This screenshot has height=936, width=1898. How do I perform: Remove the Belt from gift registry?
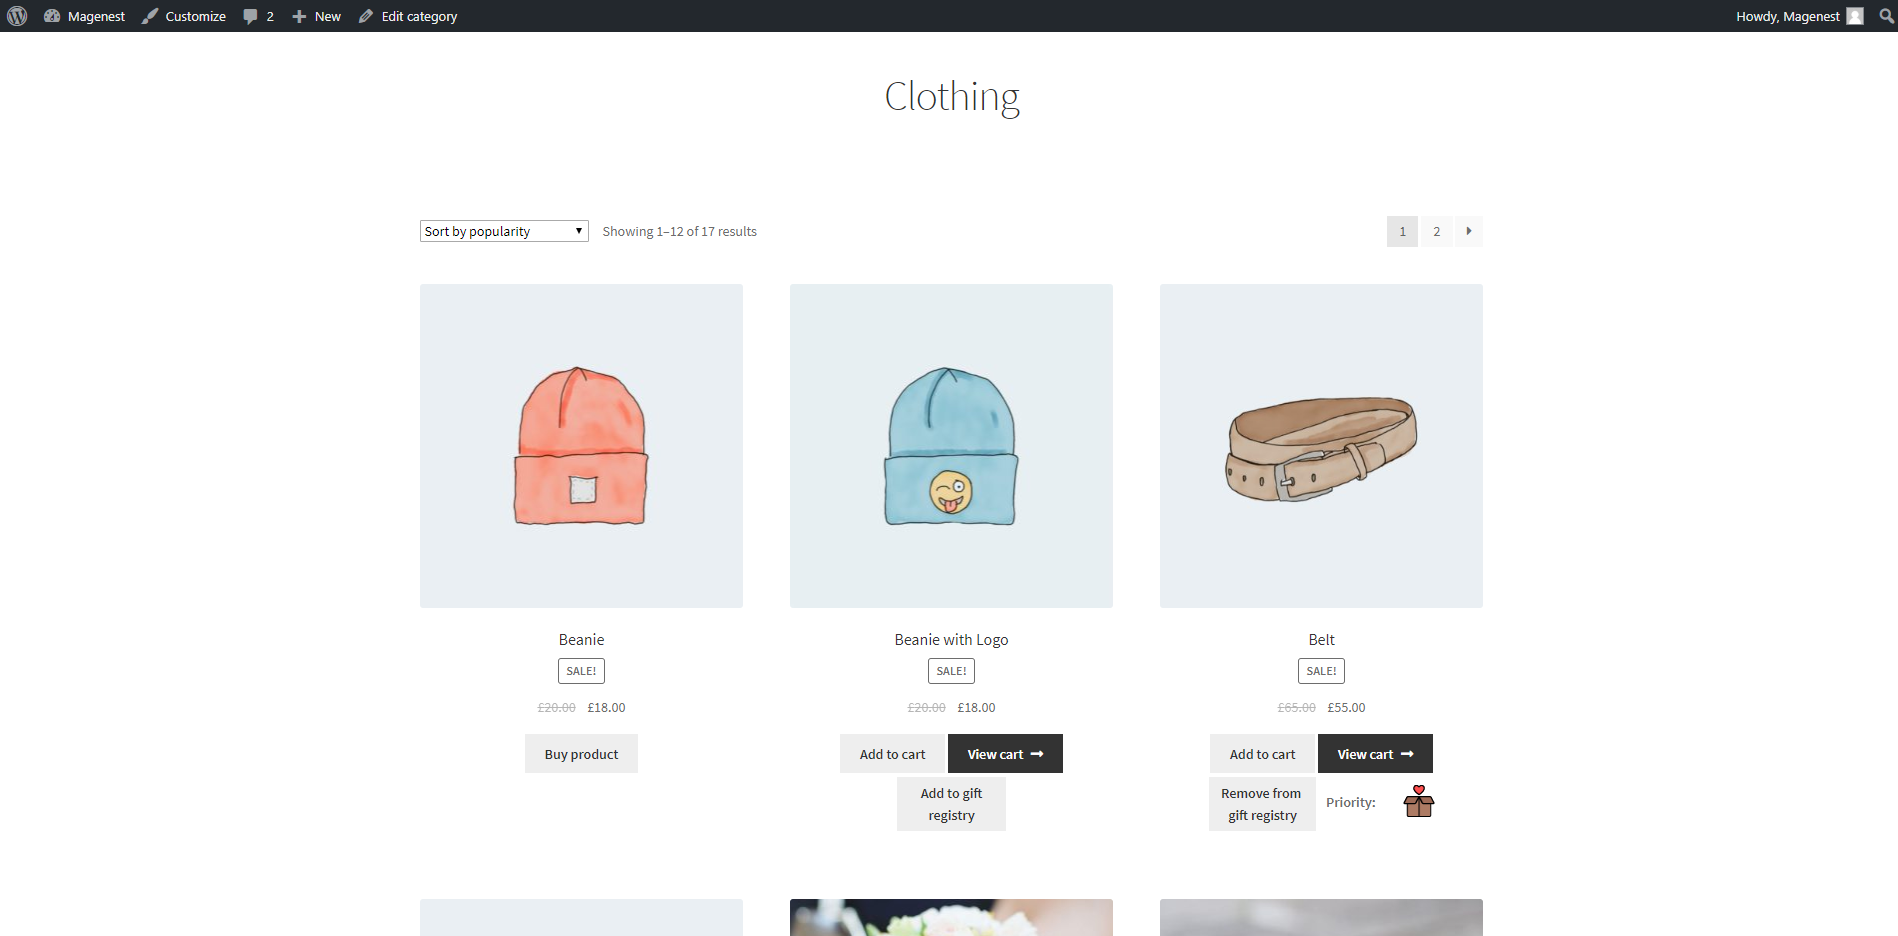click(1261, 804)
